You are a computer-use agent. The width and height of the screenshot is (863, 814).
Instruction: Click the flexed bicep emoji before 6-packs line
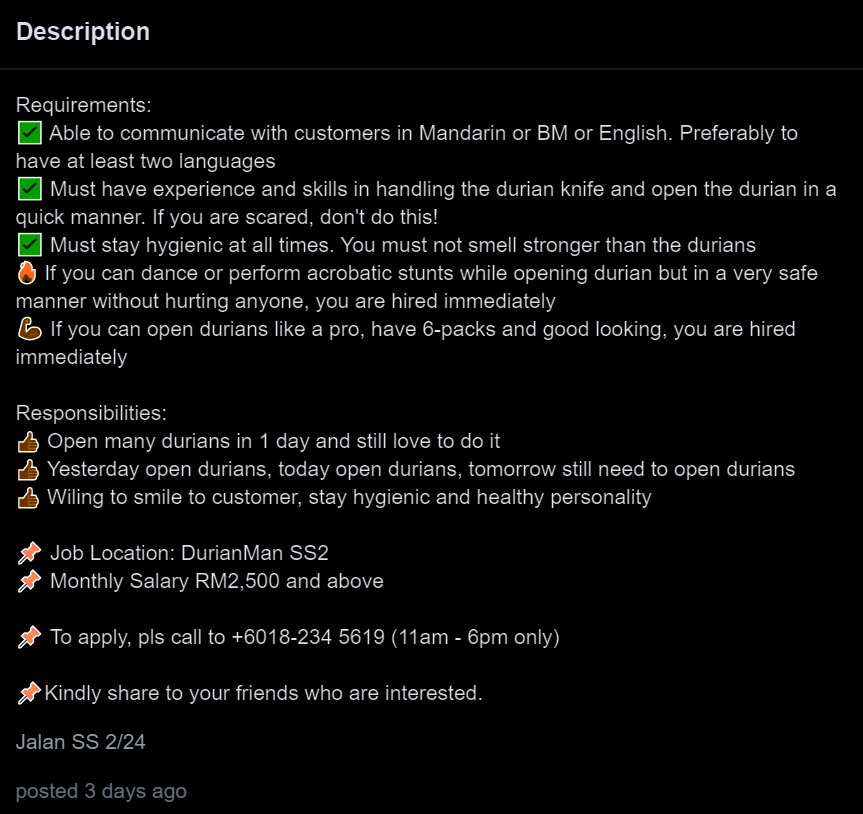pos(29,329)
